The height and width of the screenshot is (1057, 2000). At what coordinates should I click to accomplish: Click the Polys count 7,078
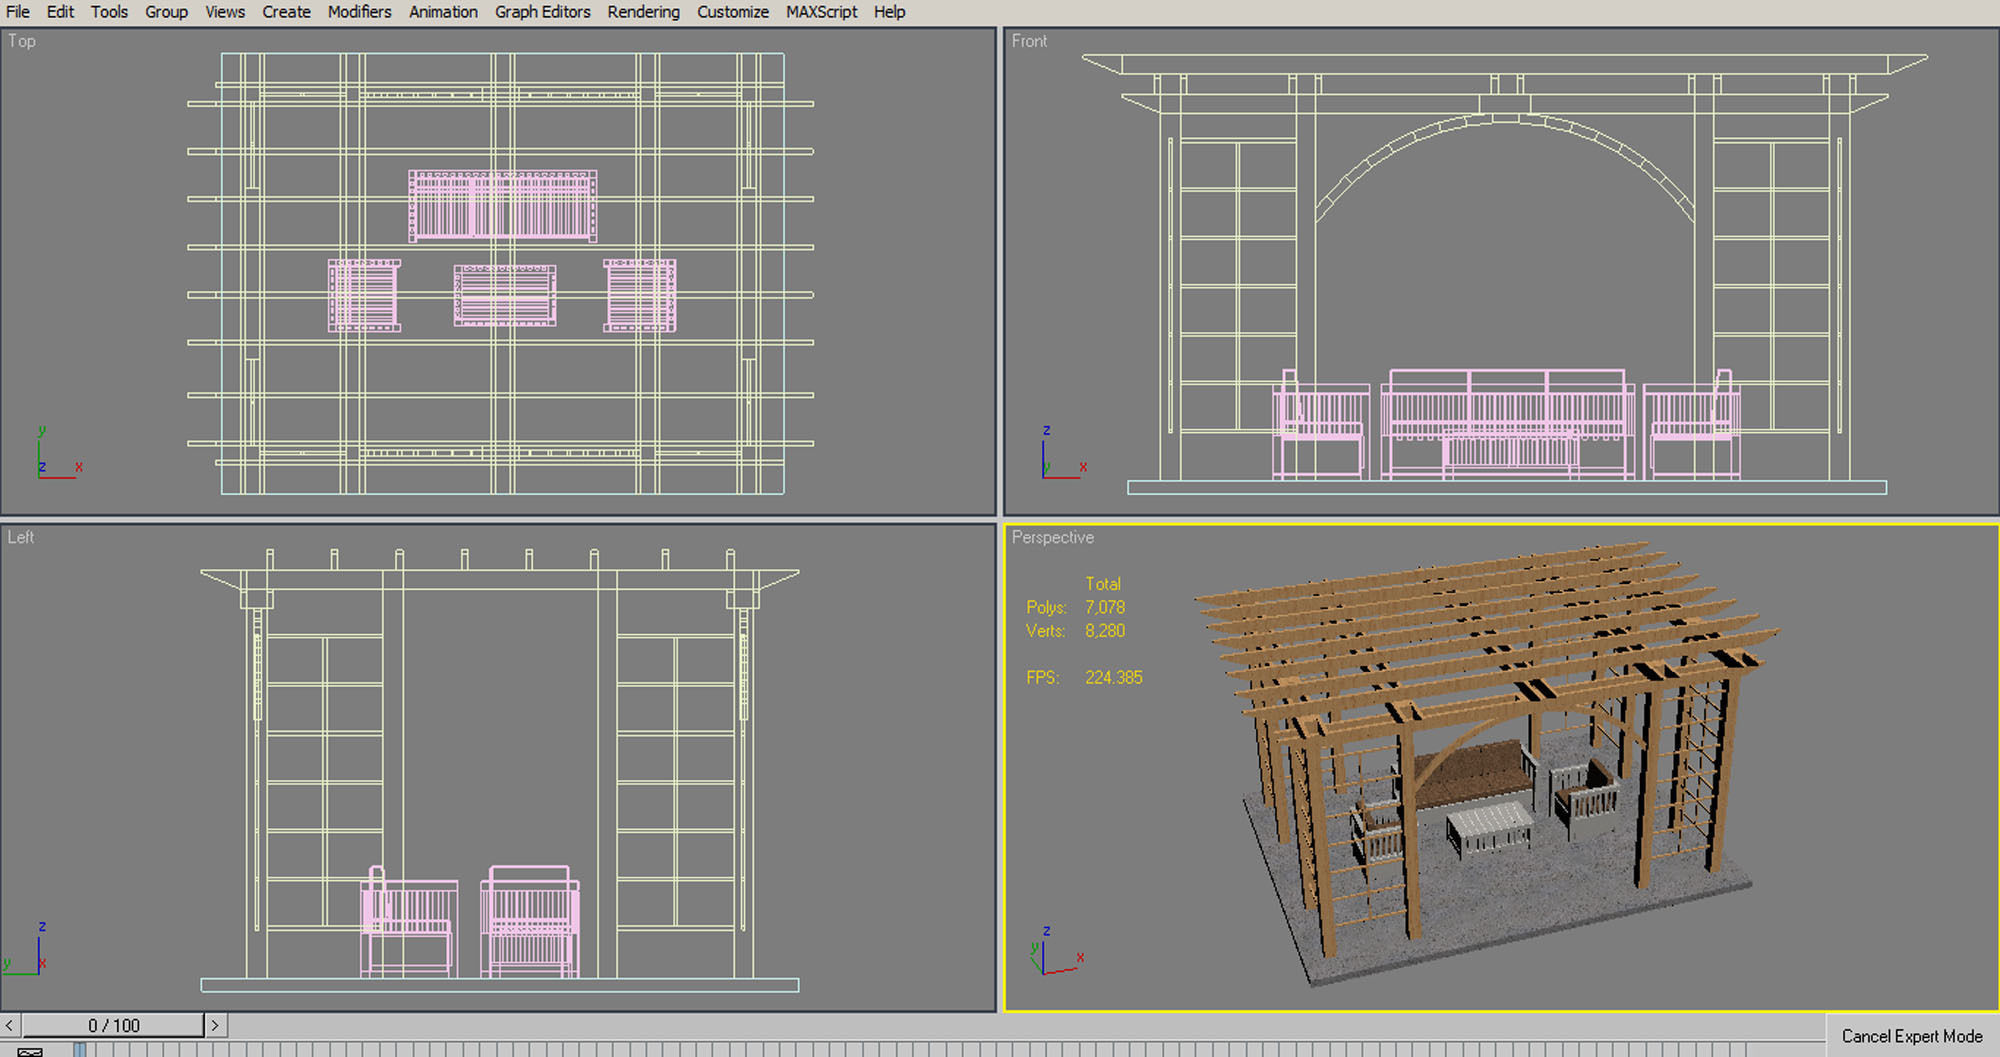pos(1105,607)
